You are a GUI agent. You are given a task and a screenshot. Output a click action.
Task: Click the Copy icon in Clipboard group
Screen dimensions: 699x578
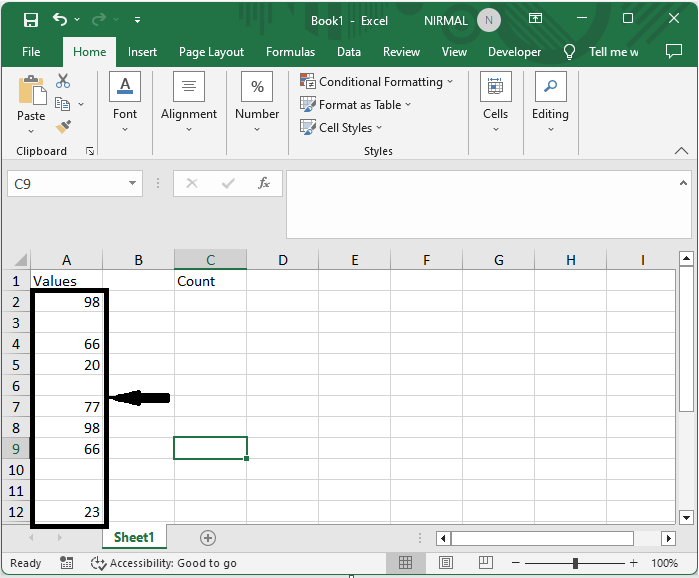63,104
